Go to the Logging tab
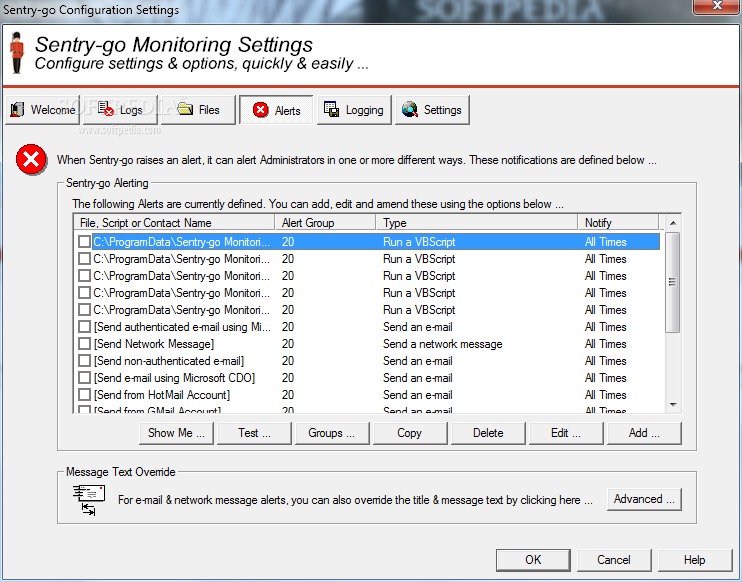 (x=354, y=110)
